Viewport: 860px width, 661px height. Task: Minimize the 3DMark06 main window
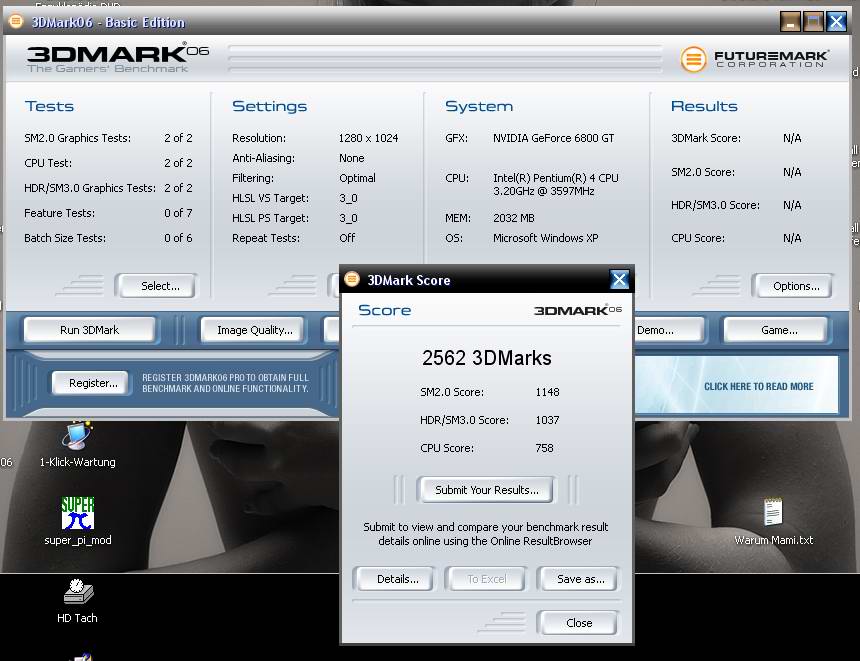[790, 22]
